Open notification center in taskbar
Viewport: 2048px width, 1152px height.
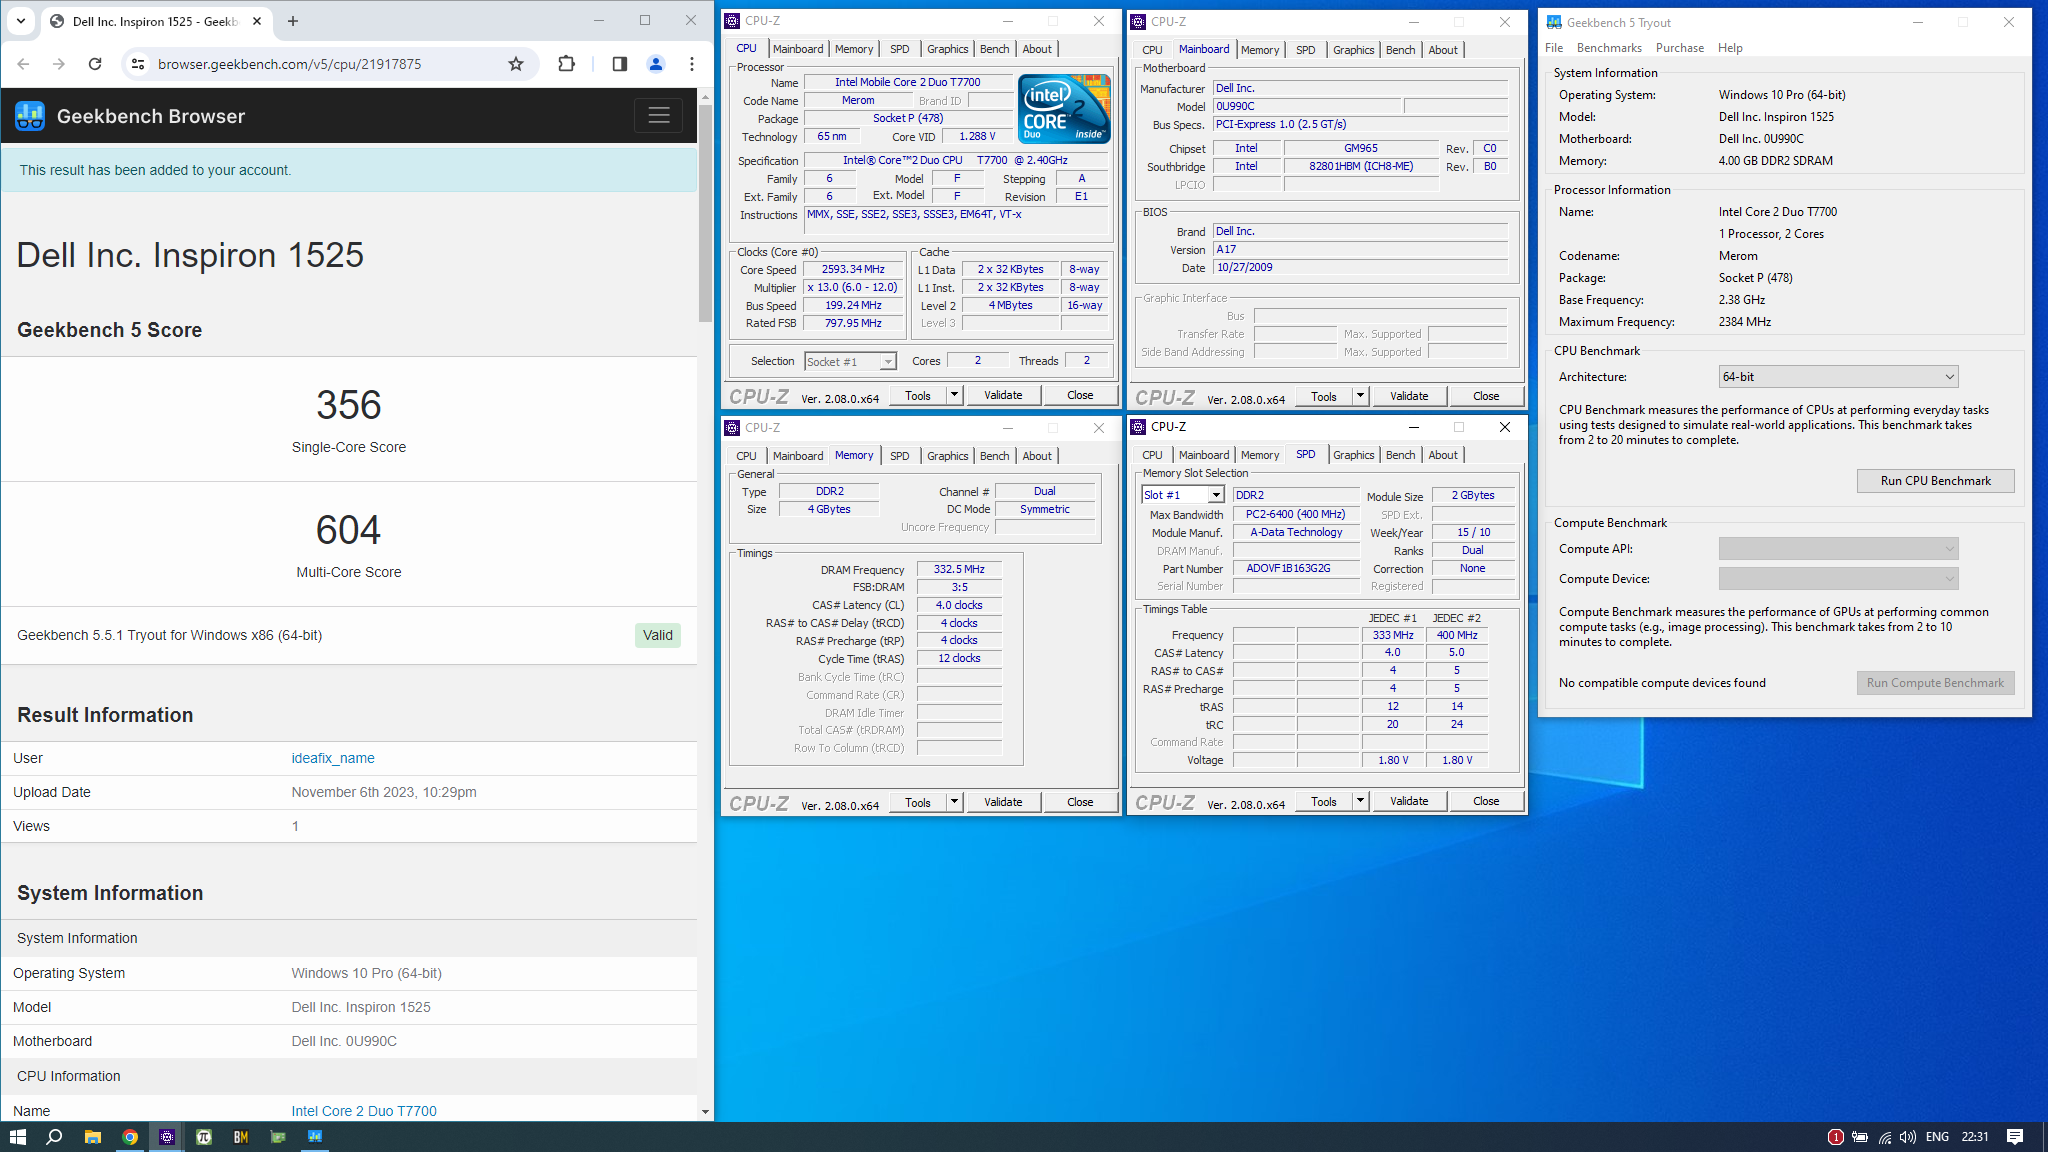pyautogui.click(x=2015, y=1137)
